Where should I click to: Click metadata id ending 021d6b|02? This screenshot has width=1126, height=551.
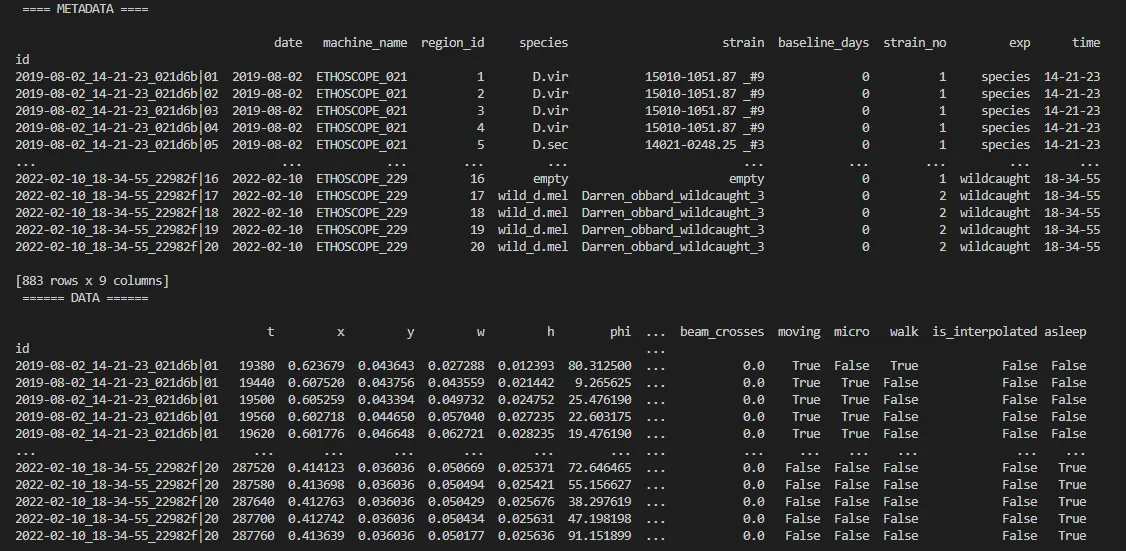tap(116, 93)
